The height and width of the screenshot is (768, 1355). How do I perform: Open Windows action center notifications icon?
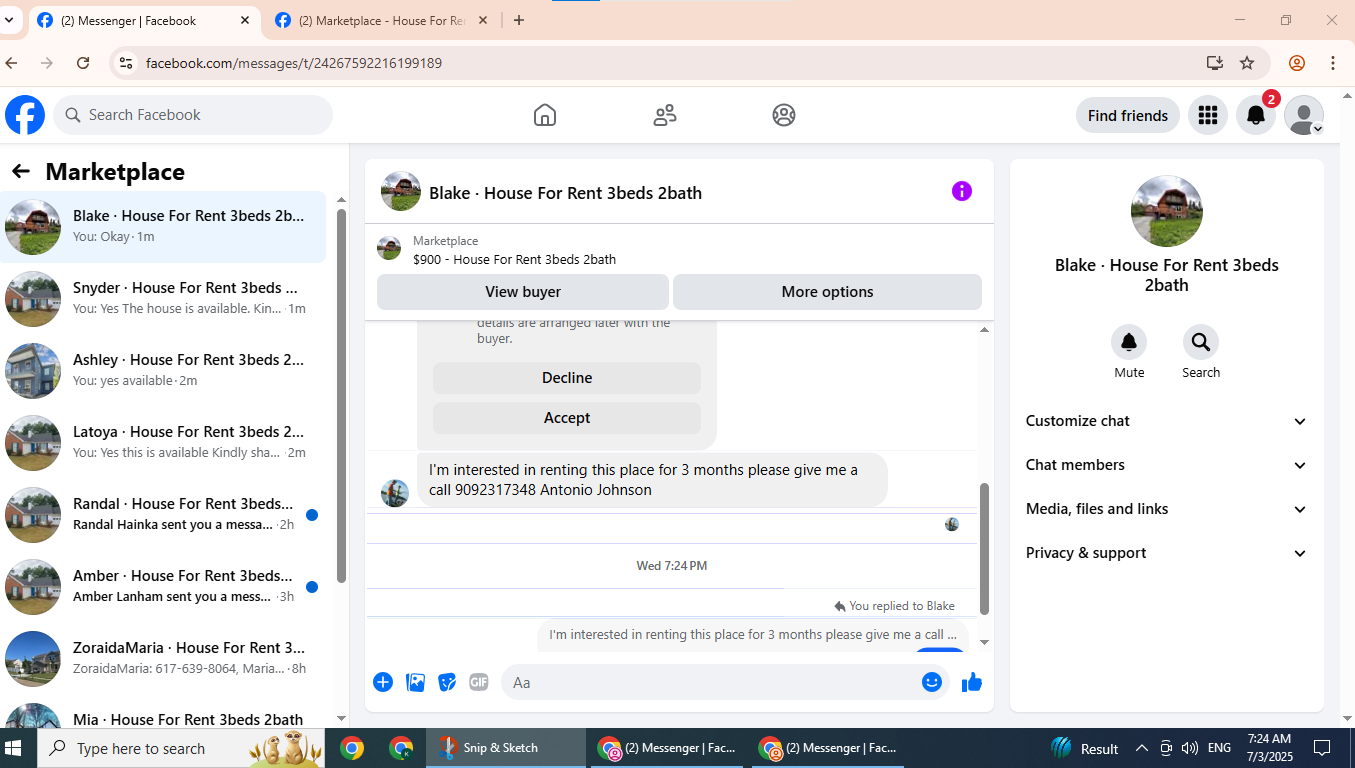point(1322,748)
